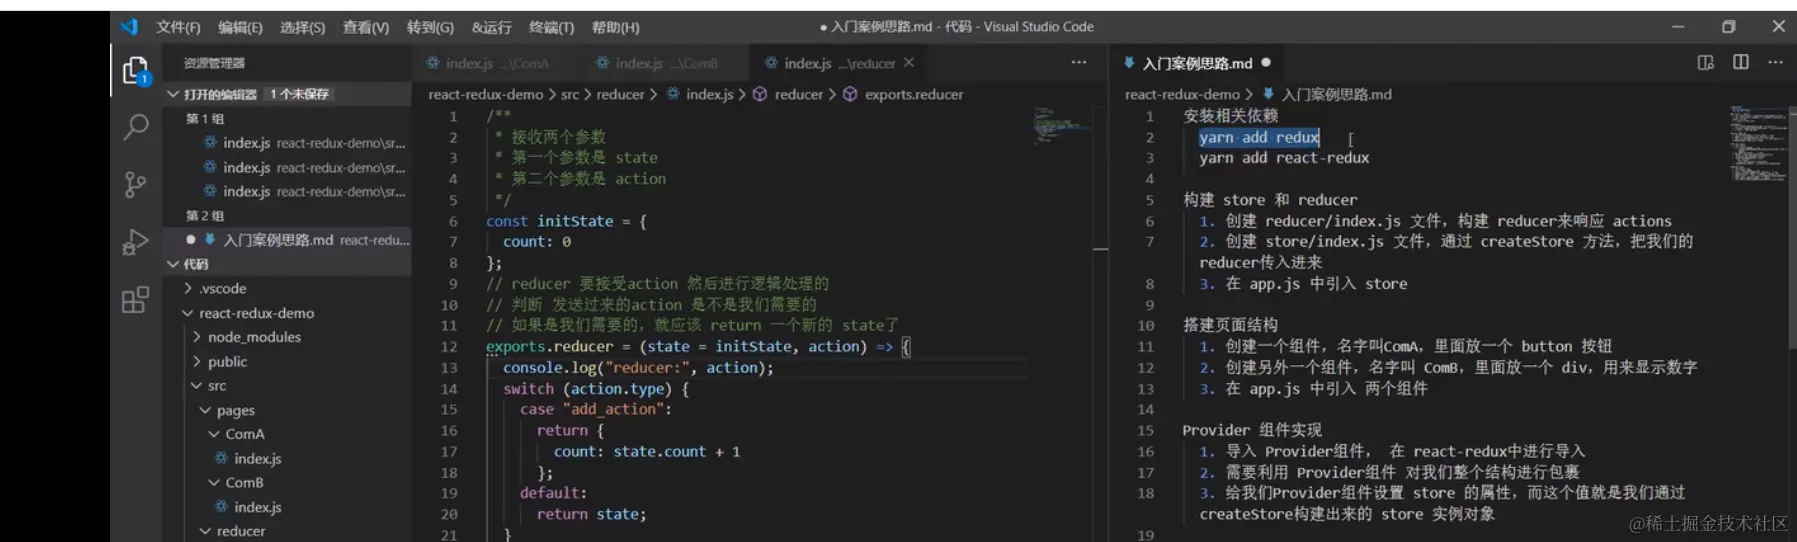The height and width of the screenshot is (542, 1797).
Task: Collapse the 代码 folder section
Action: pyautogui.click(x=173, y=264)
